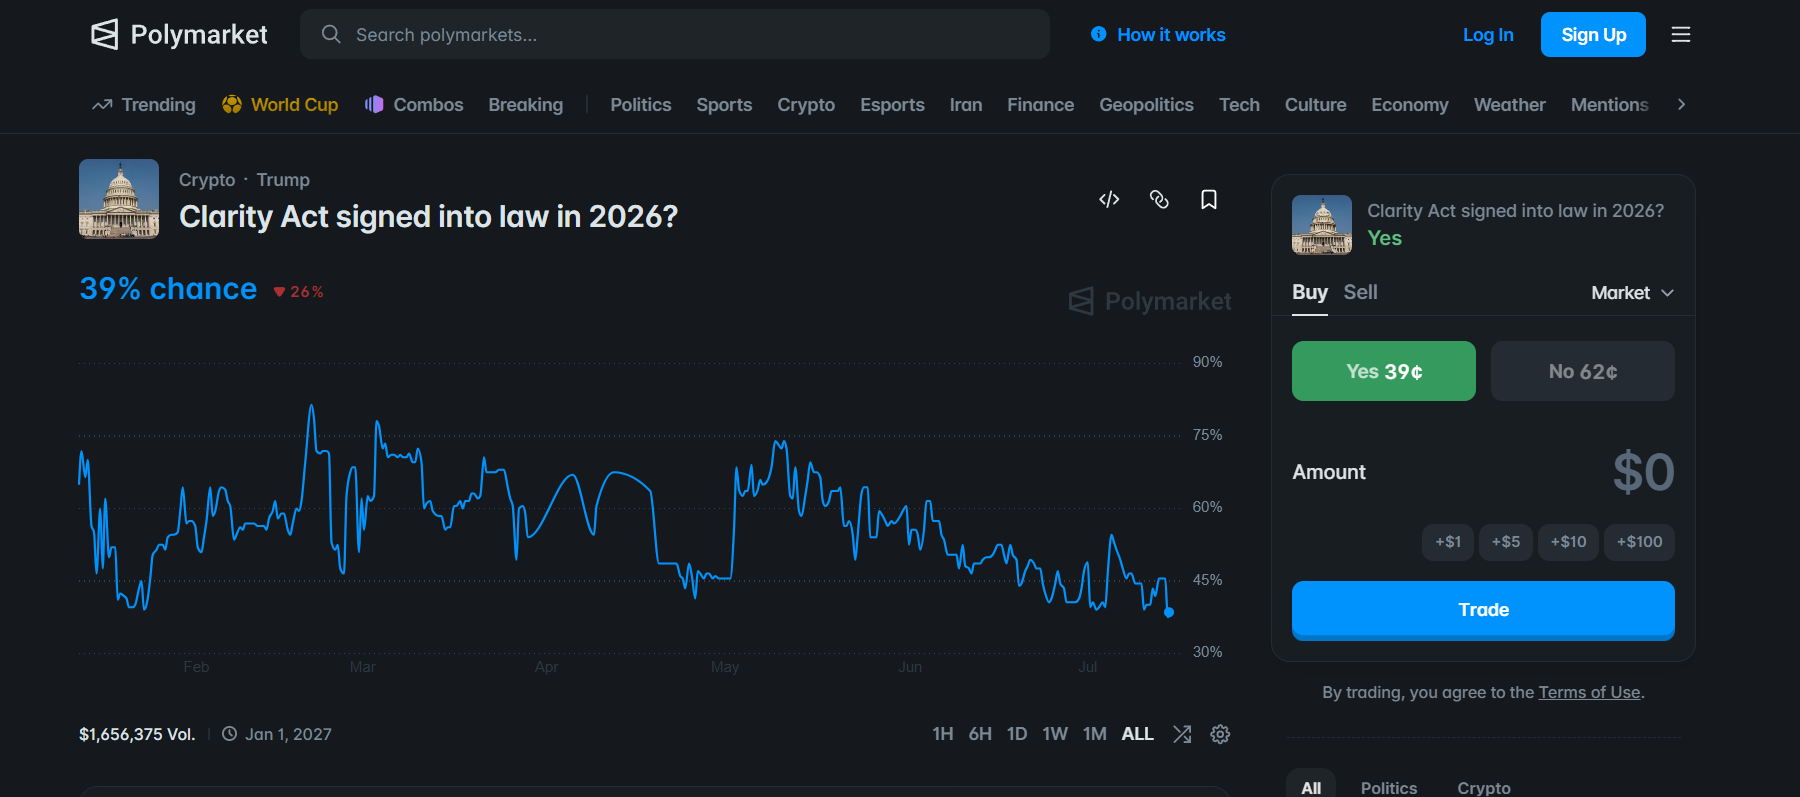The width and height of the screenshot is (1800, 797).
Task: Open the Crypto nav category
Action: (806, 105)
